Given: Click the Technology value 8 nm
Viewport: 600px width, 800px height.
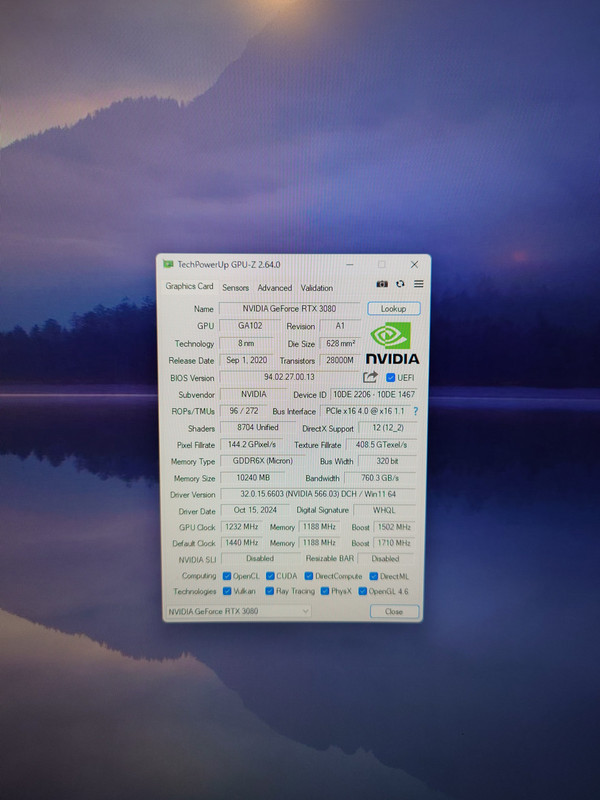Looking at the screenshot, I should (246, 343).
